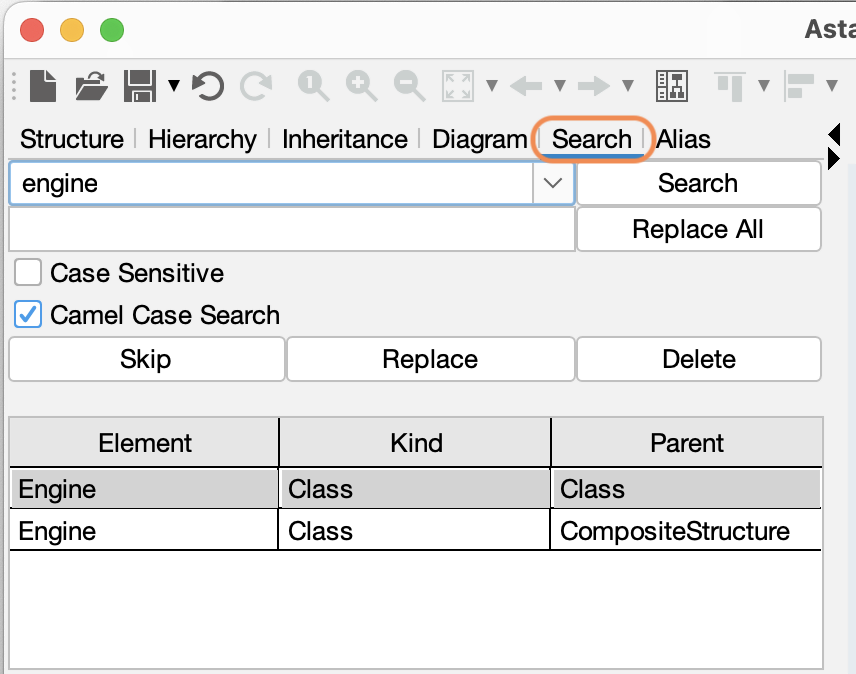Switch to the Inheritance tab
Screen dimensions: 856x674
(x=344, y=139)
